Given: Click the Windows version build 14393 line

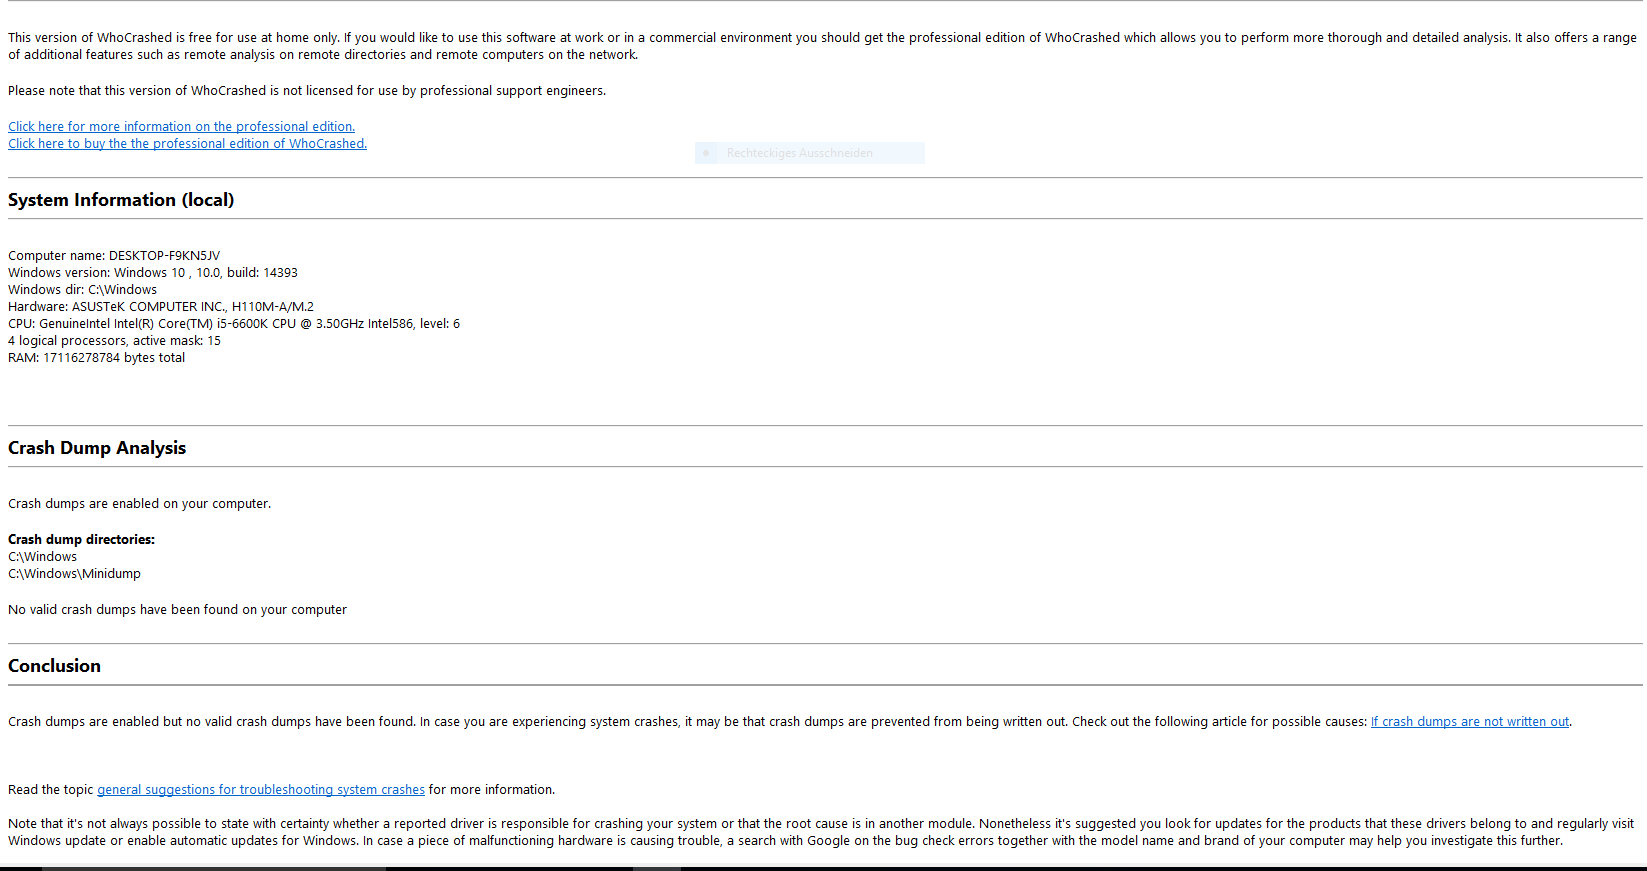Looking at the screenshot, I should [153, 273].
